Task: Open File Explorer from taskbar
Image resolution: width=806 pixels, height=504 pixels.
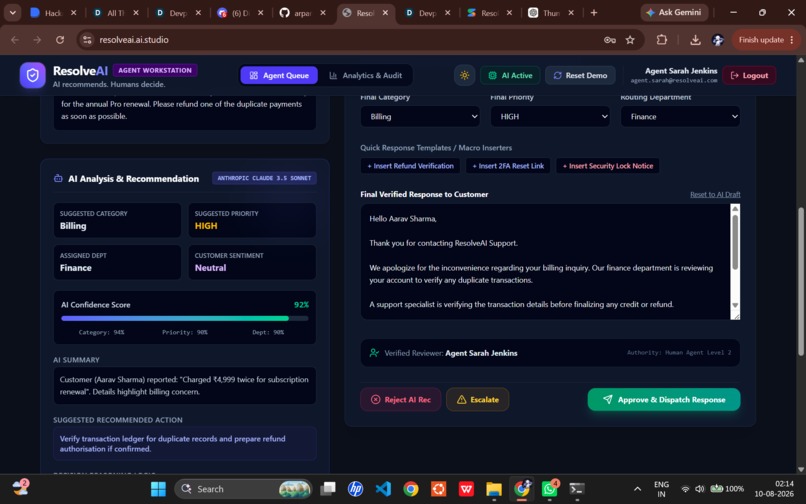Action: click(x=494, y=489)
